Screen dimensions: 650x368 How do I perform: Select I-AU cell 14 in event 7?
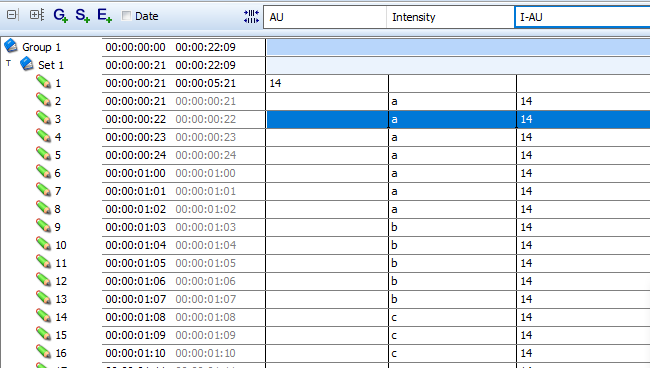tap(583, 191)
